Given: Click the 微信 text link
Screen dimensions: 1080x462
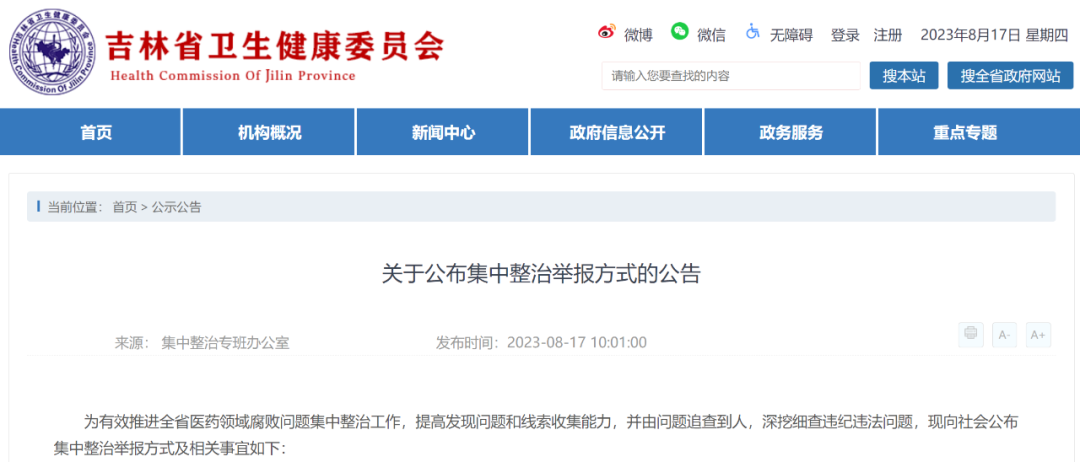Looking at the screenshot, I should 712,35.
